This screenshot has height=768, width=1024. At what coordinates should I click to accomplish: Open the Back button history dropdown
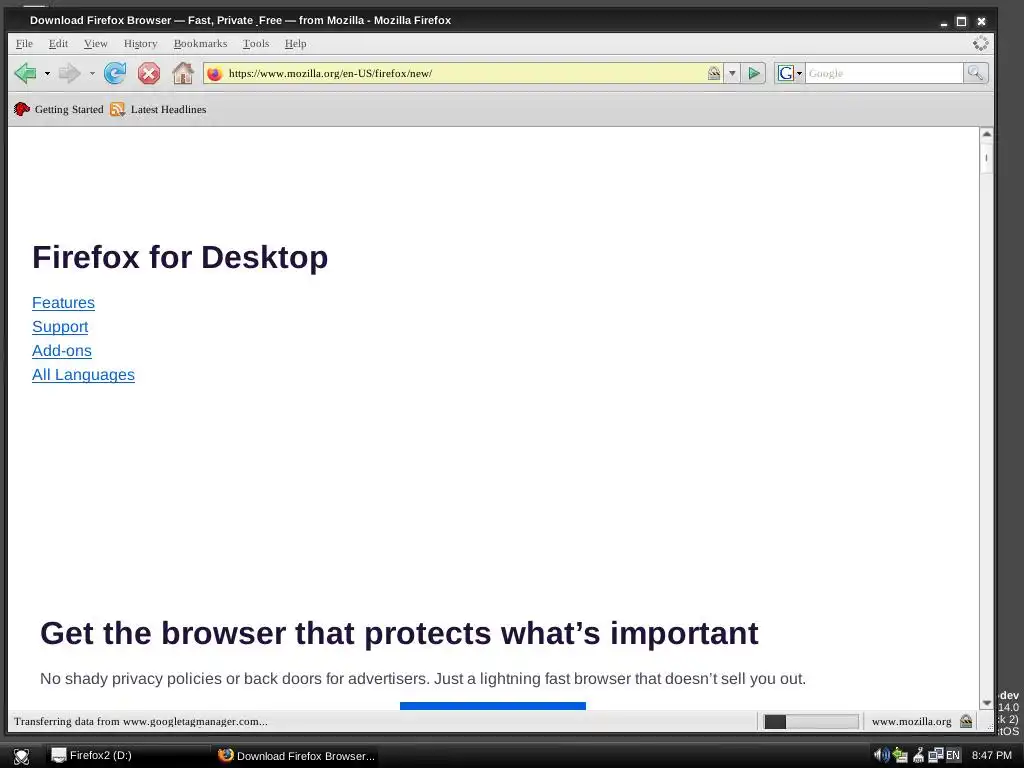pos(47,74)
